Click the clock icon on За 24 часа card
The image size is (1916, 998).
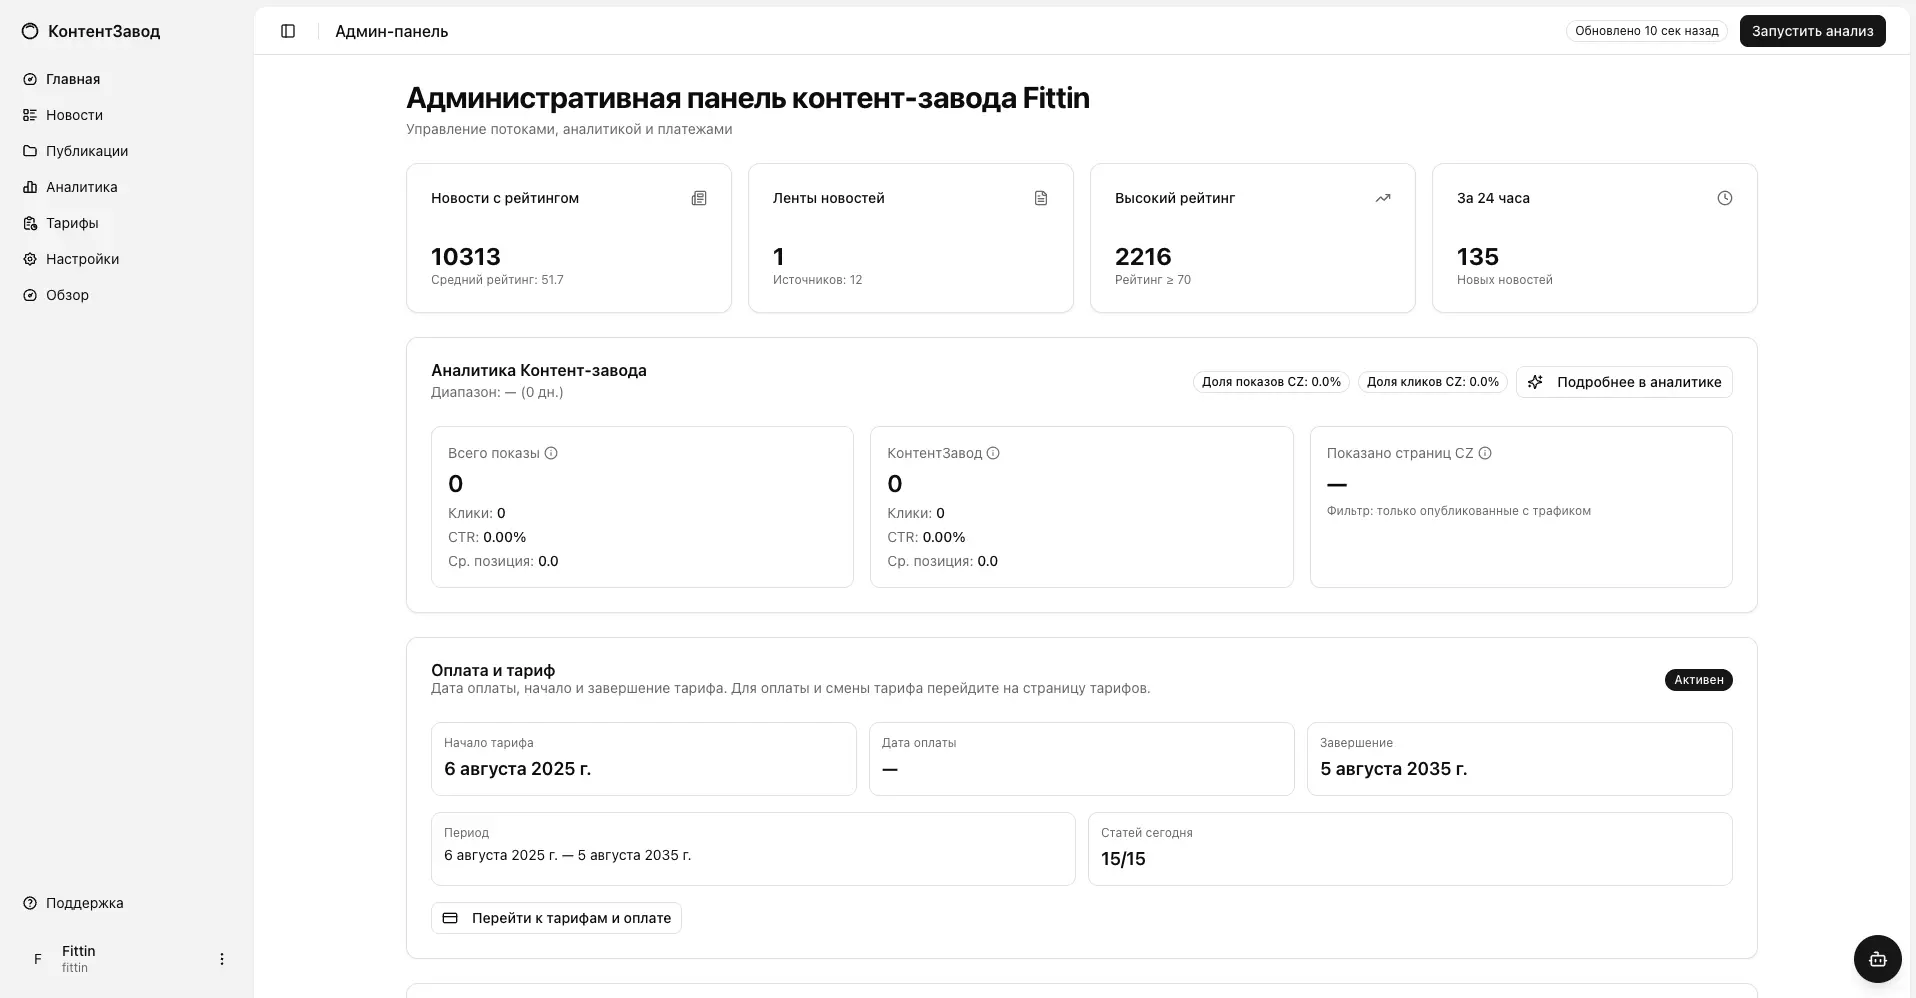[1724, 198]
